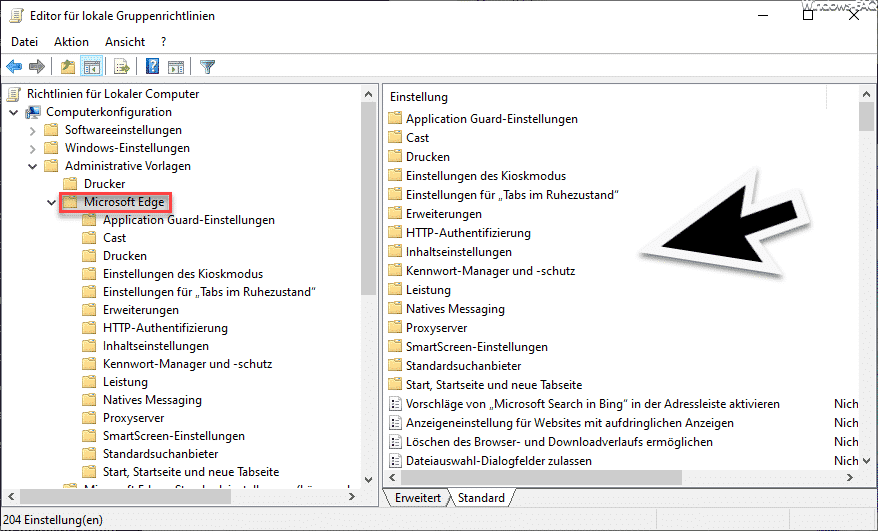Switch to the Standard tab
Screen dimensions: 878x531
pos(481,497)
